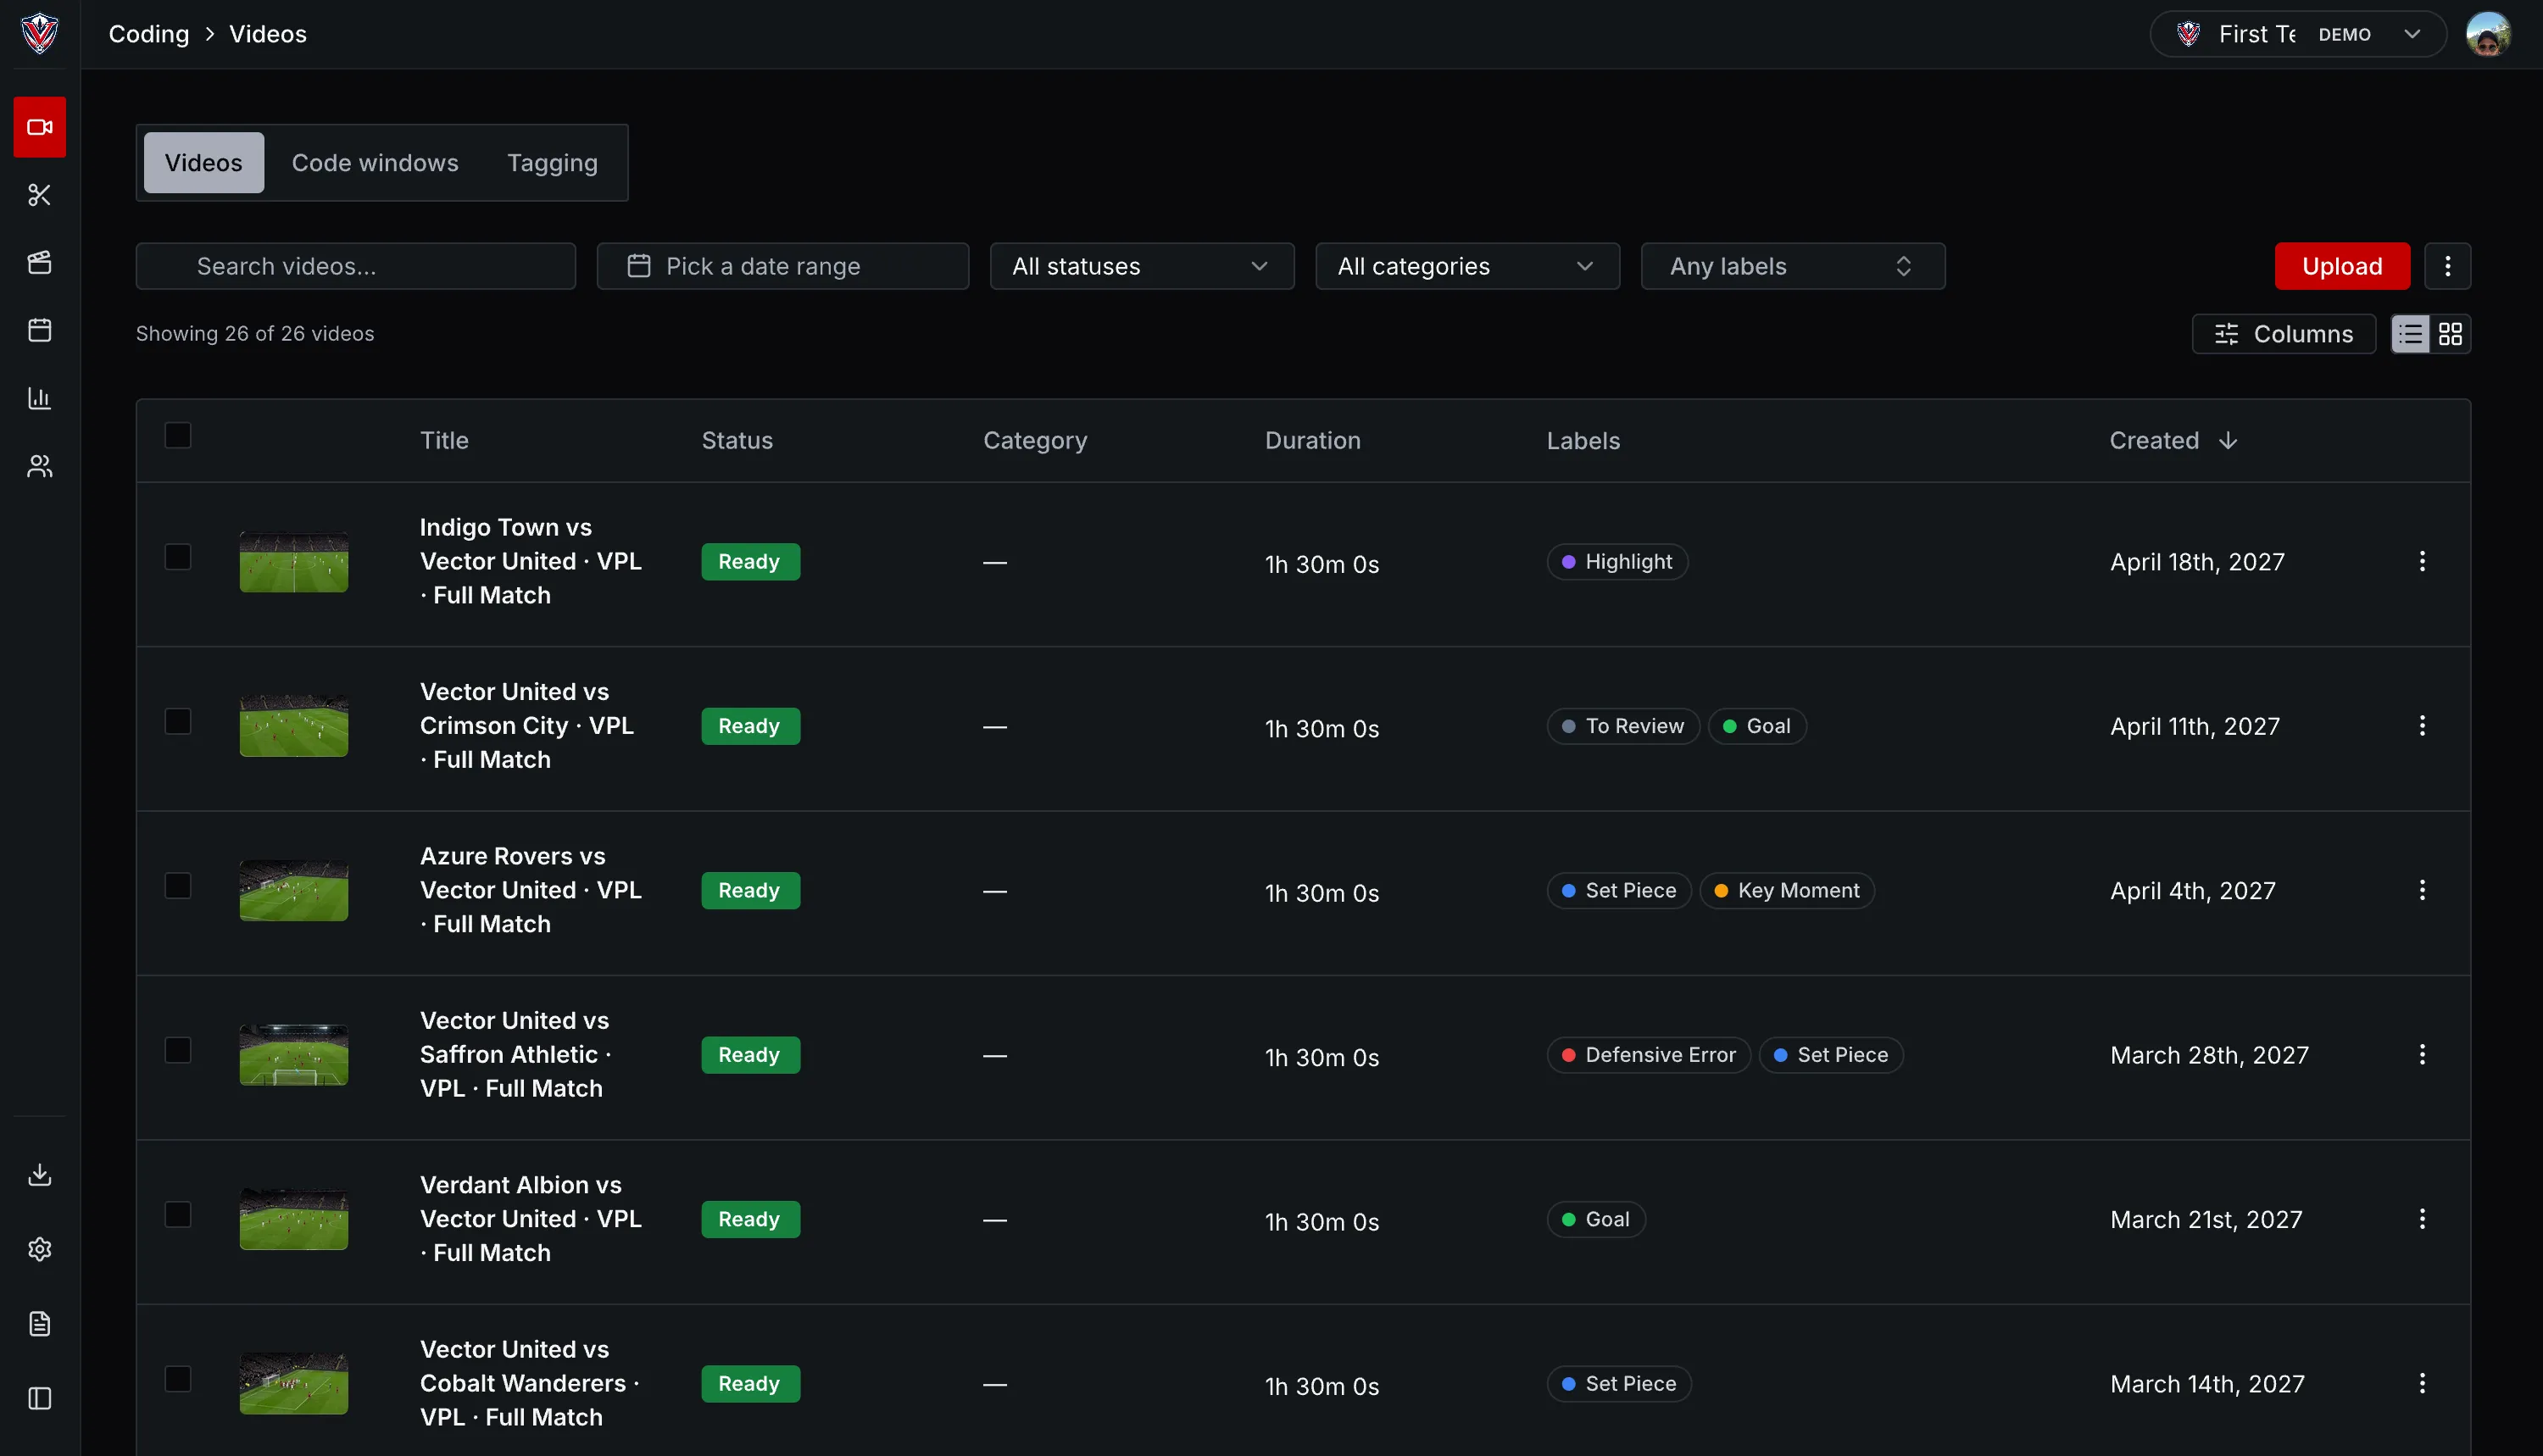Click the Showing 26 of 26 videos text
2543x1456 pixels.
(255, 334)
